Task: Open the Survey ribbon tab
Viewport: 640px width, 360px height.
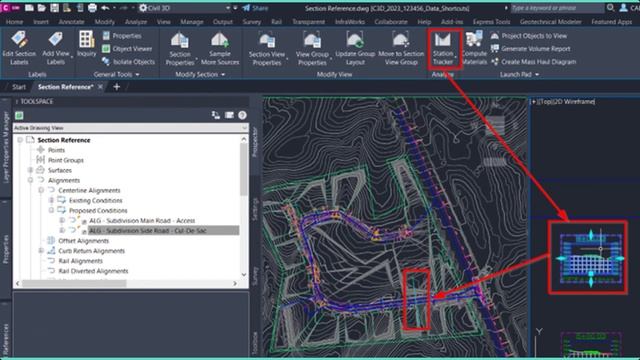Action: point(252,22)
